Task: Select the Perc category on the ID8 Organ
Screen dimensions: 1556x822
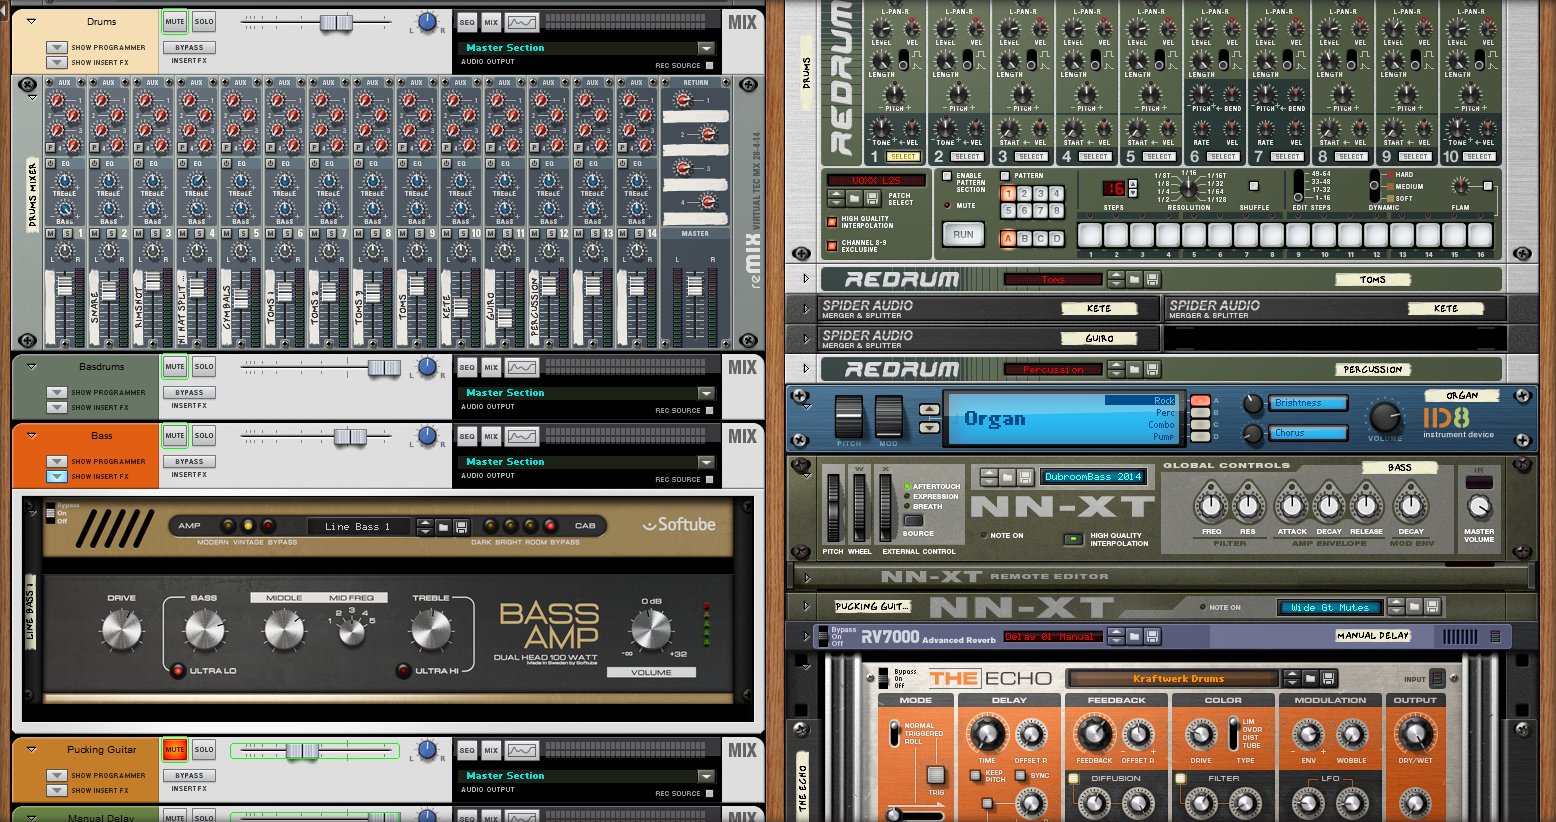Action: [1165, 412]
